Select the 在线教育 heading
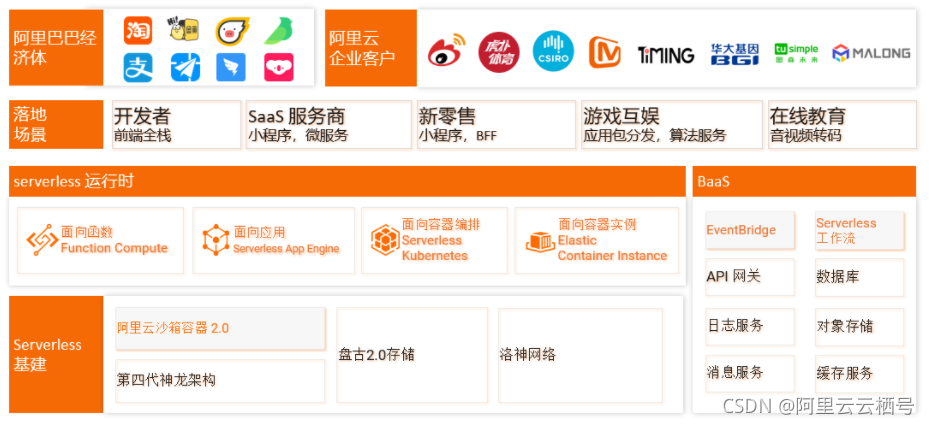Screen dimensions: 929x424 pos(808,116)
